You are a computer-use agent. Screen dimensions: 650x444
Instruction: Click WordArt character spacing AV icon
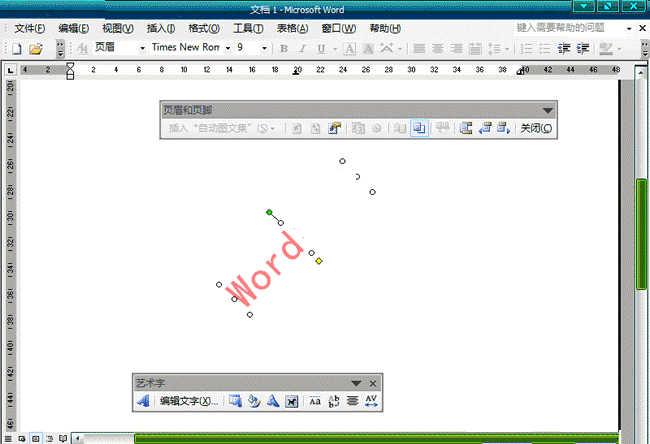(371, 401)
